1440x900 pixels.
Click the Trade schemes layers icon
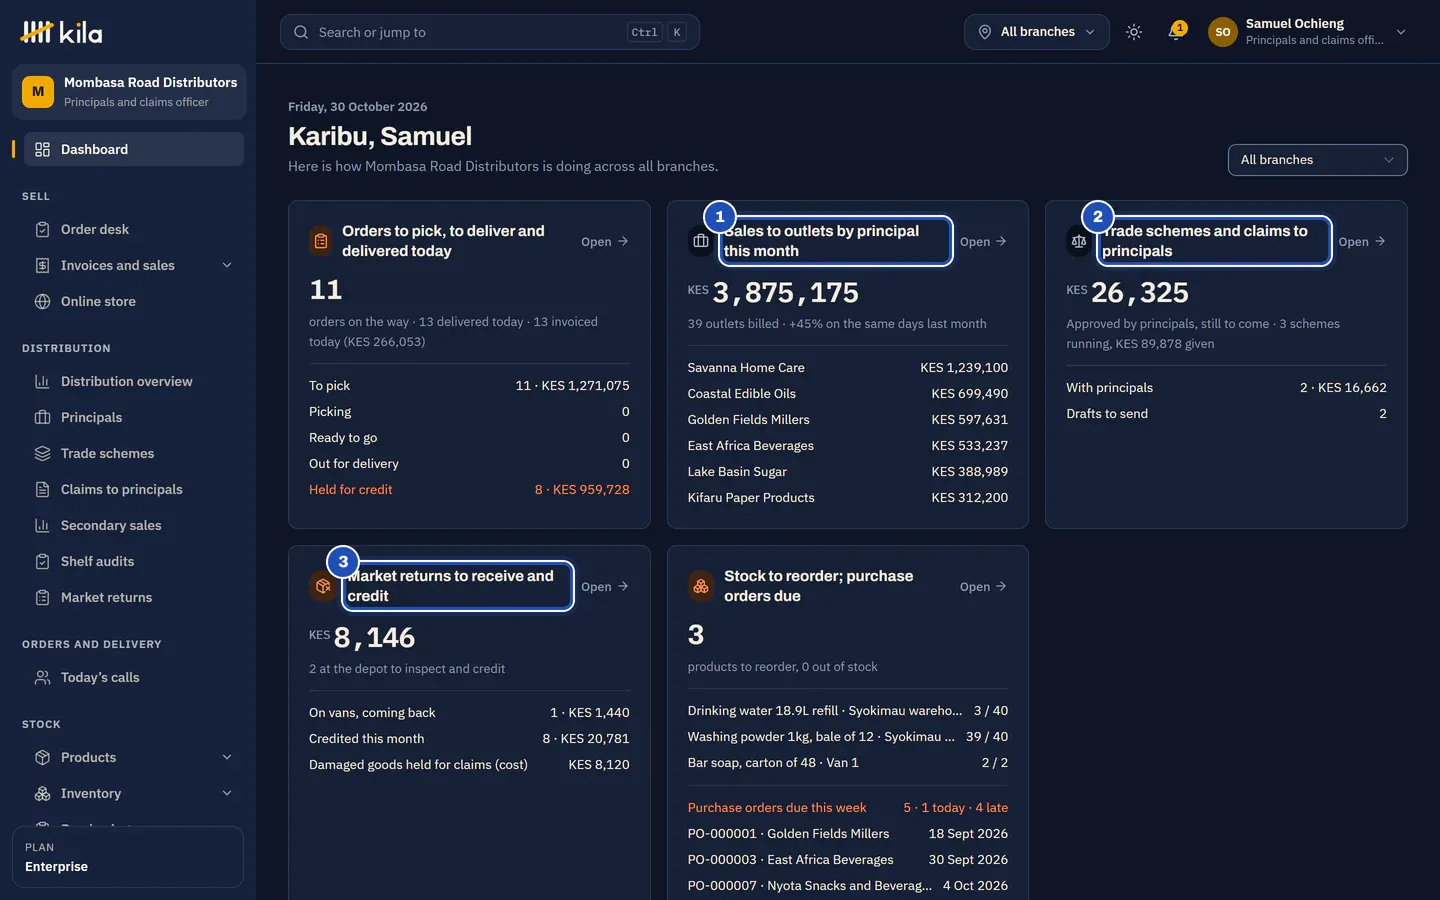click(42, 454)
